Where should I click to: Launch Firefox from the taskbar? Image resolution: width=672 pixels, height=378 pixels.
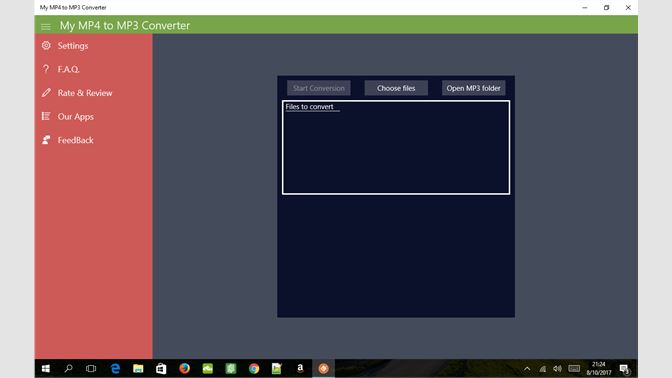pyautogui.click(x=184, y=368)
